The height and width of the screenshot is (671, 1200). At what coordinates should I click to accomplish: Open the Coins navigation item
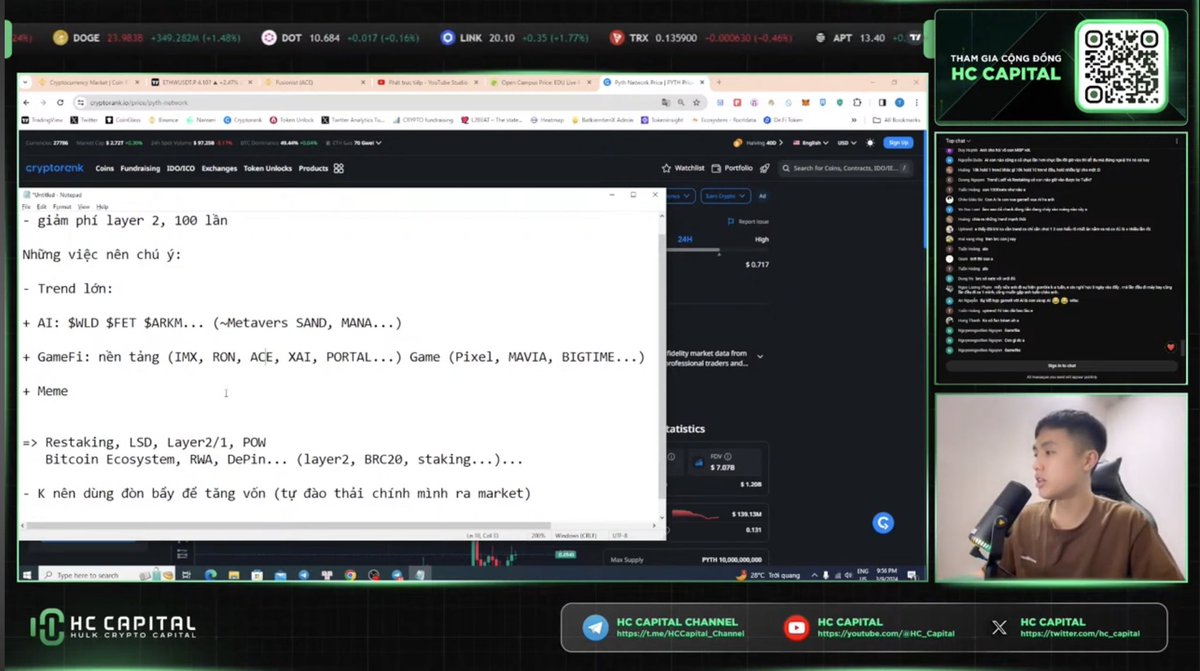click(105, 168)
